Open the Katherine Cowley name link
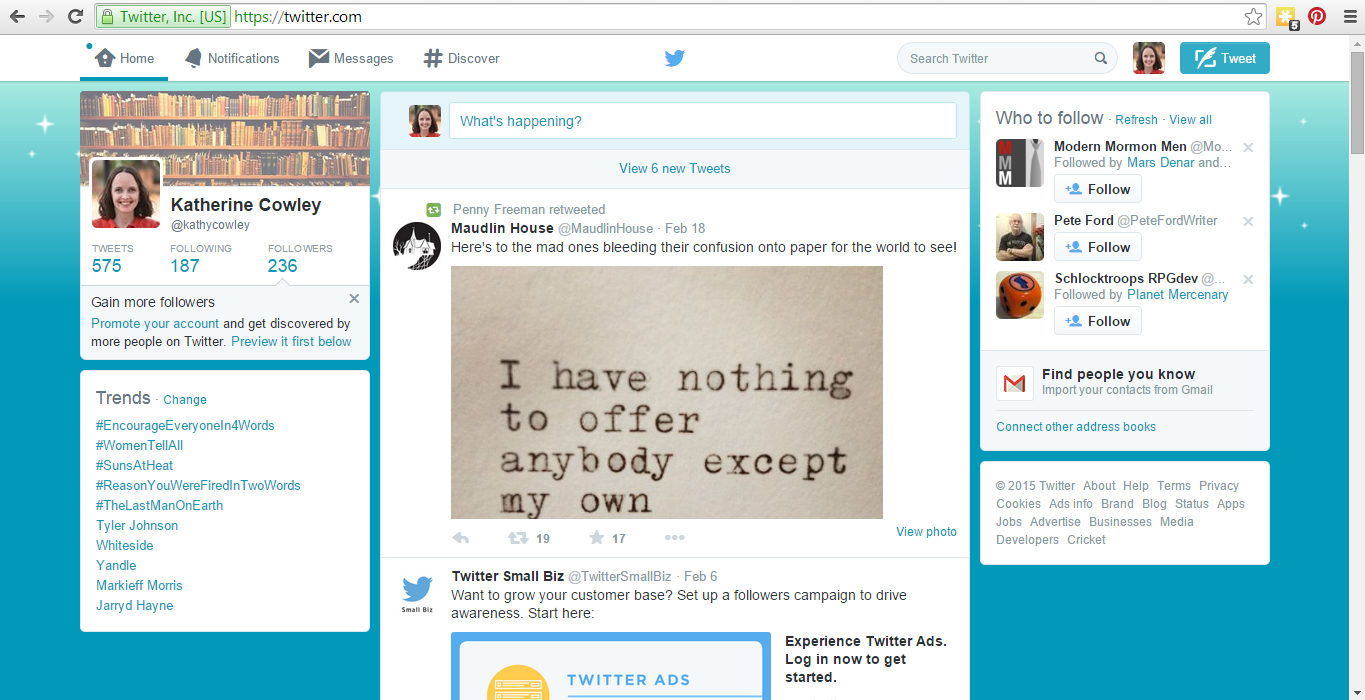The image size is (1365, 700). point(246,205)
